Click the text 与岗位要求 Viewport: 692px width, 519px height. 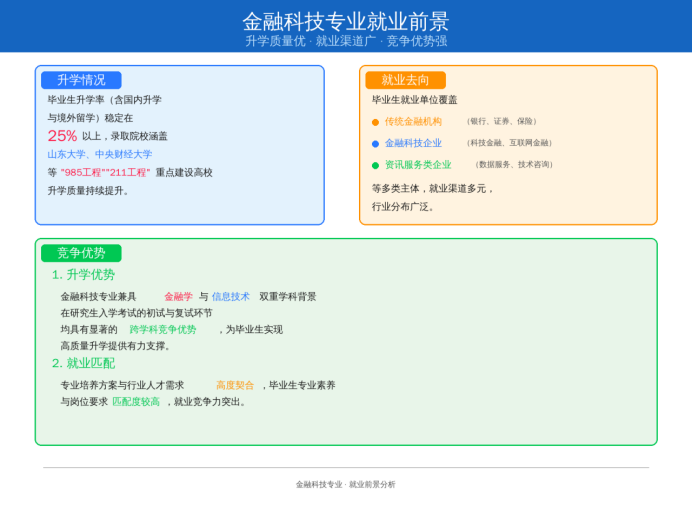[84, 402]
